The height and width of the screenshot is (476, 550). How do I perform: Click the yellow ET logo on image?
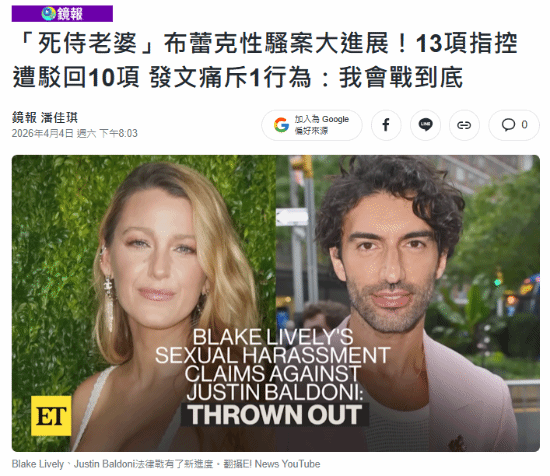51,416
